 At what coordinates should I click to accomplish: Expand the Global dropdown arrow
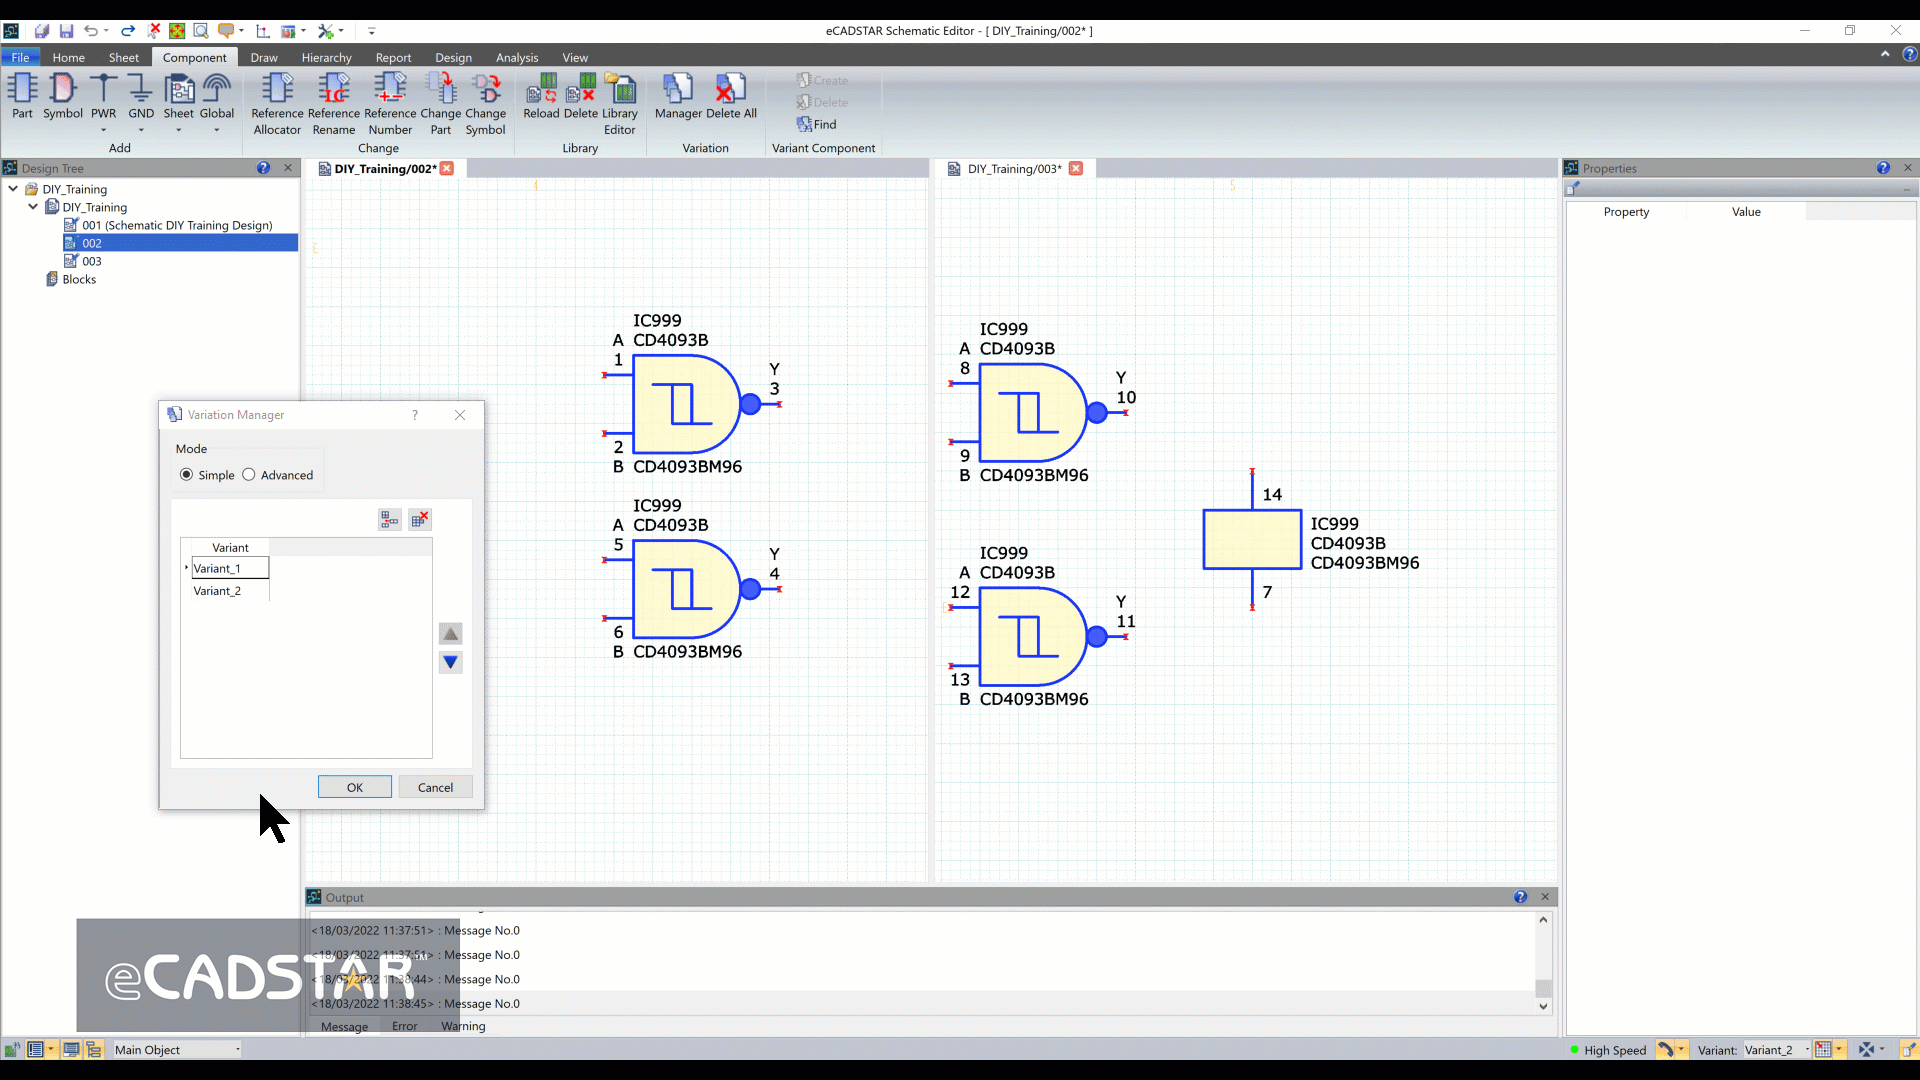click(216, 130)
